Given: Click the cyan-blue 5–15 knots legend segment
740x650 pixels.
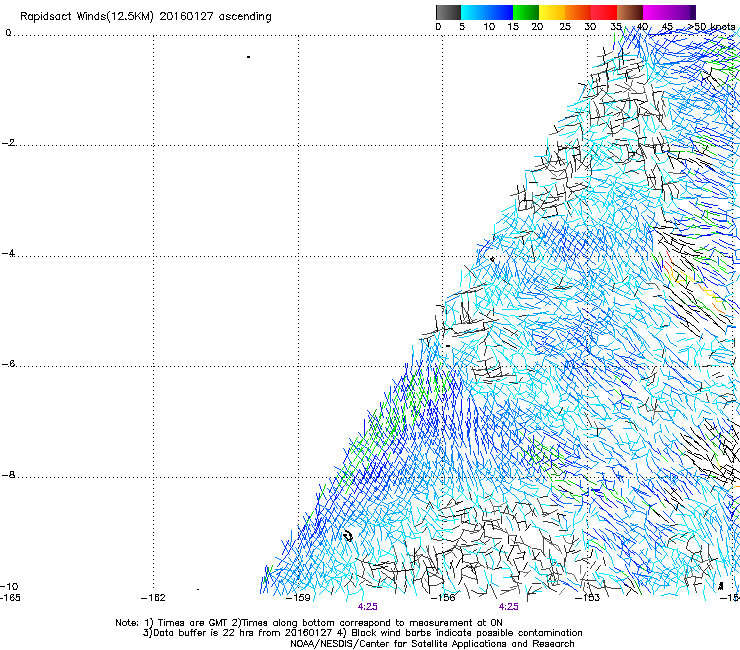Looking at the screenshot, I should [487, 12].
